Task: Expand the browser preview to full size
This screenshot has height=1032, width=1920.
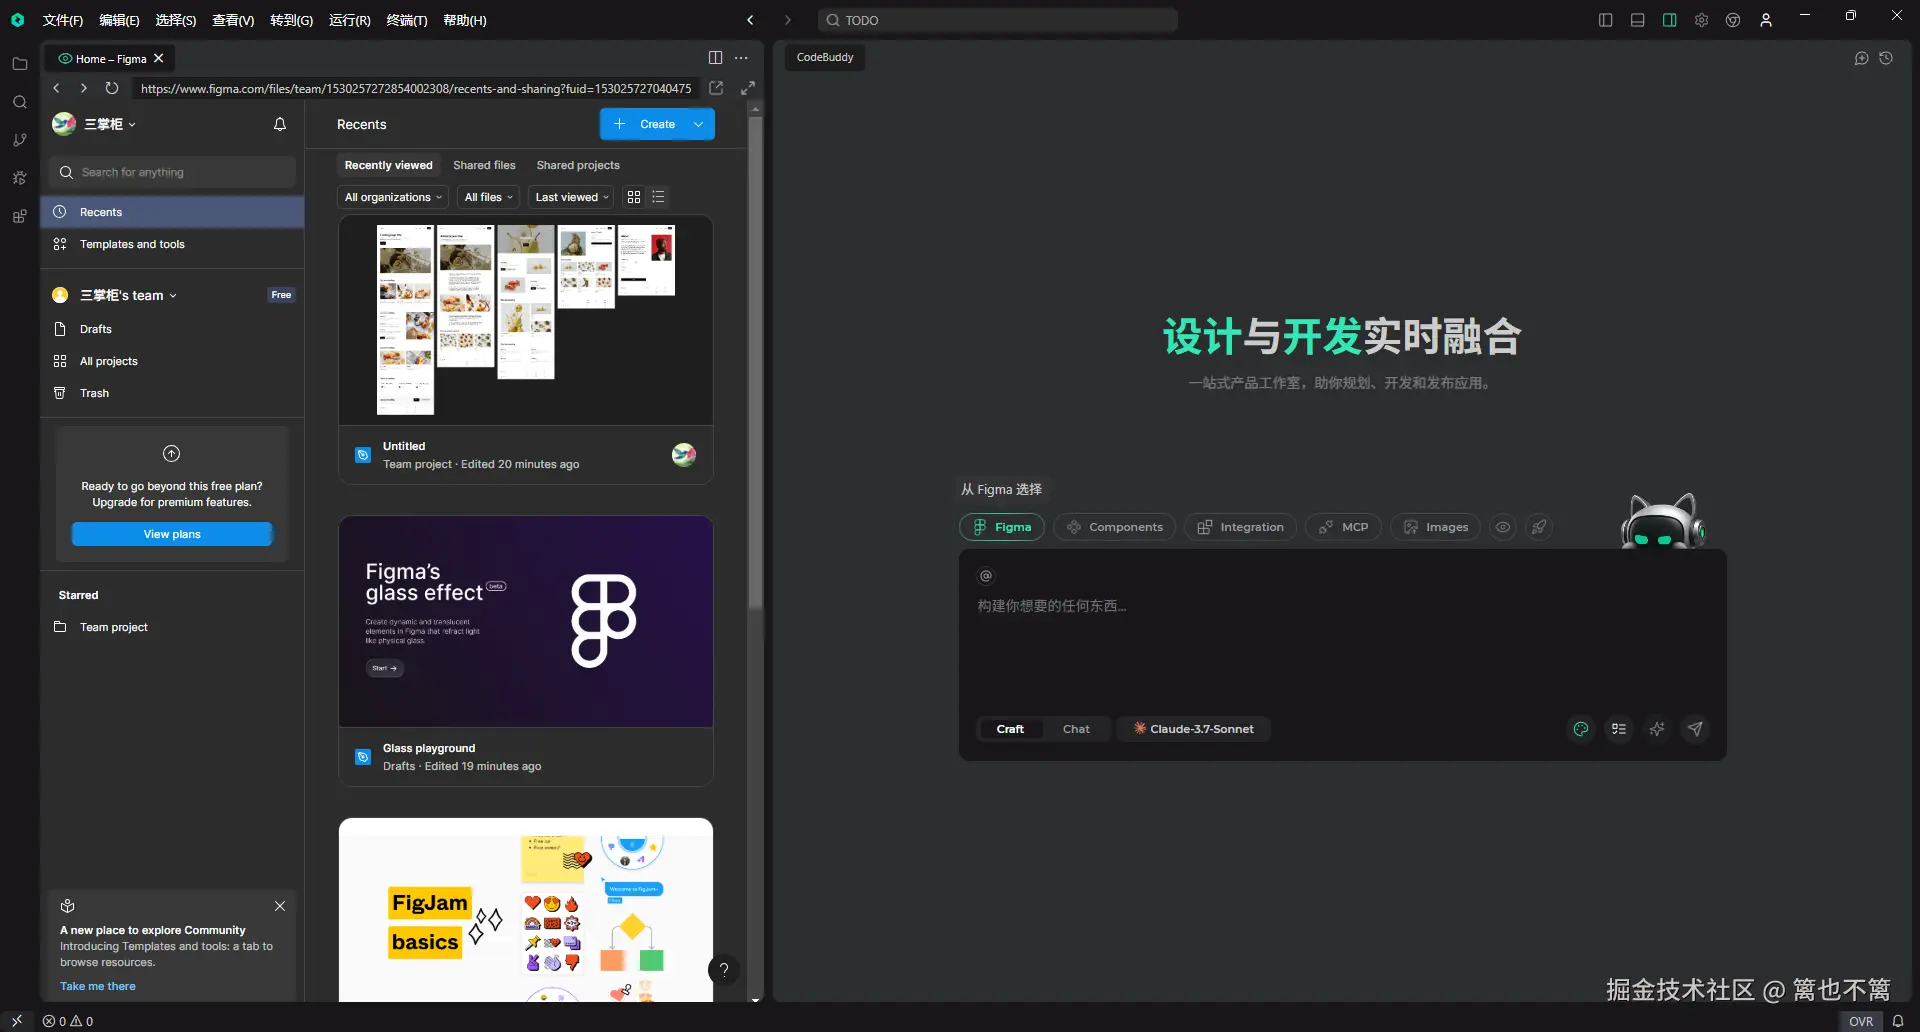Action: [x=748, y=88]
